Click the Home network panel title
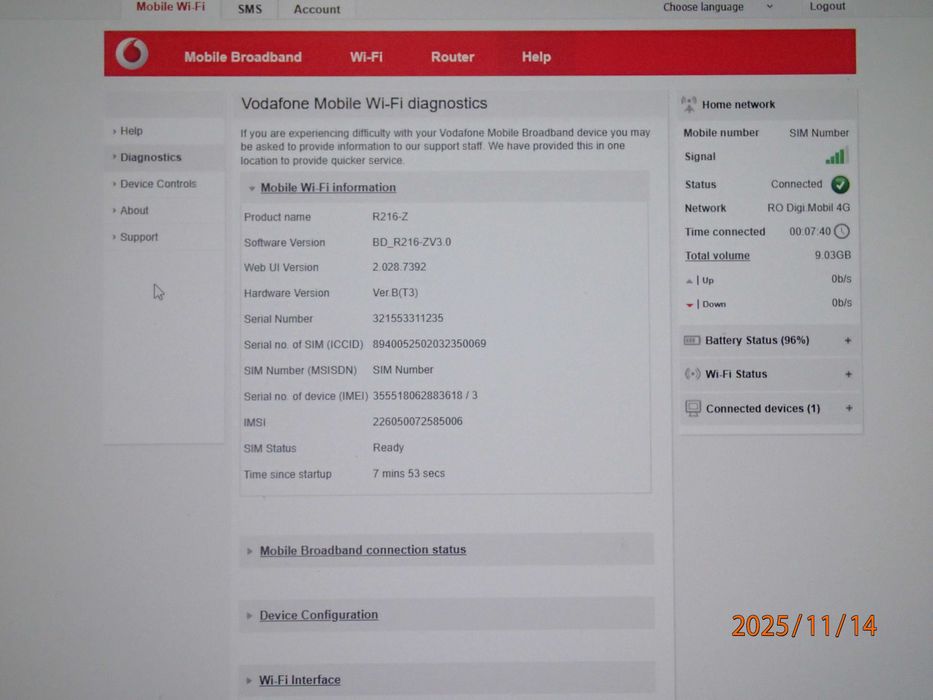Viewport: 933px width, 700px height. [738, 105]
